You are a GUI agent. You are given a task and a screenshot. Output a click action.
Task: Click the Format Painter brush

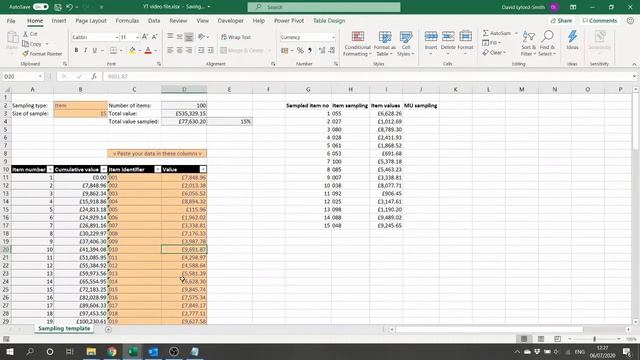[x=42, y=53]
